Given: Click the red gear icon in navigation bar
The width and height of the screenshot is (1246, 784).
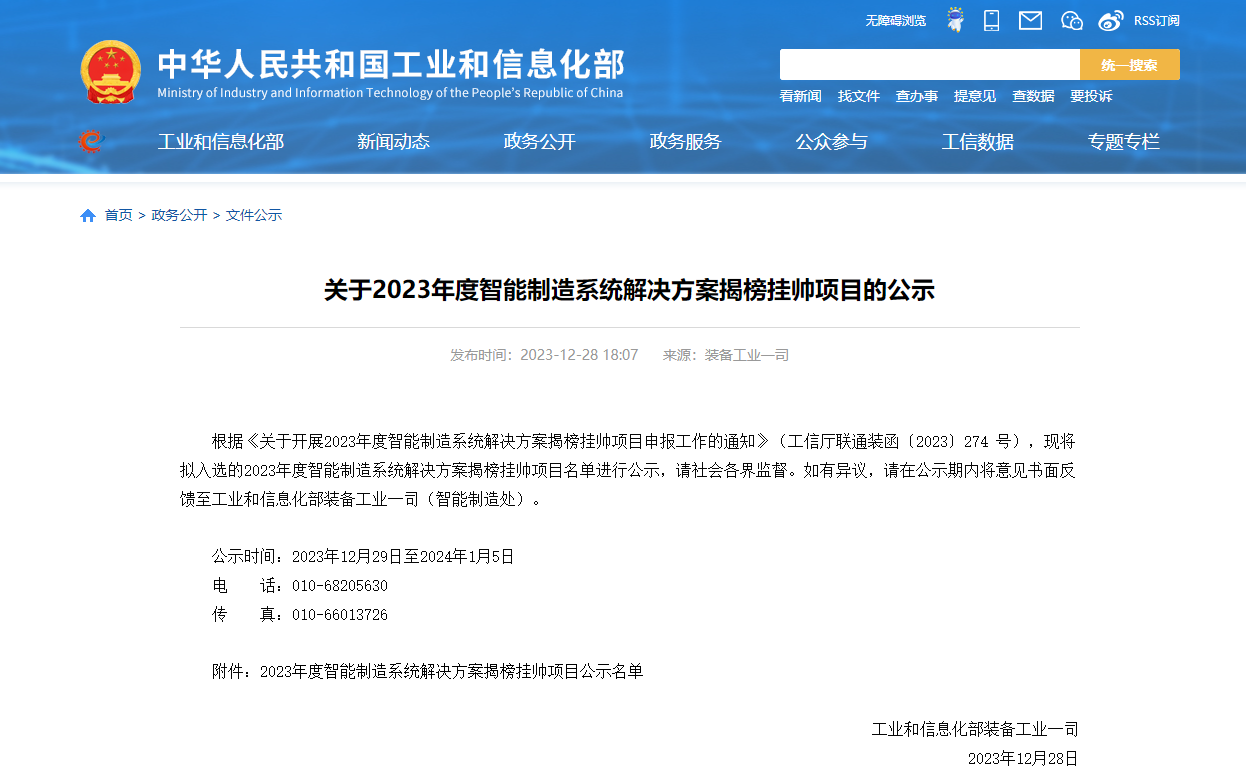Looking at the screenshot, I should (x=91, y=142).
